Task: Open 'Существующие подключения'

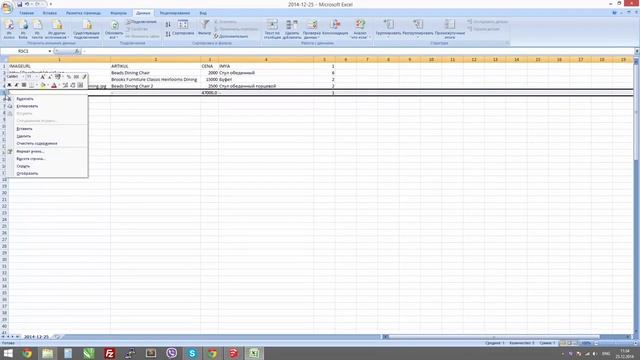Action: click(x=87, y=30)
